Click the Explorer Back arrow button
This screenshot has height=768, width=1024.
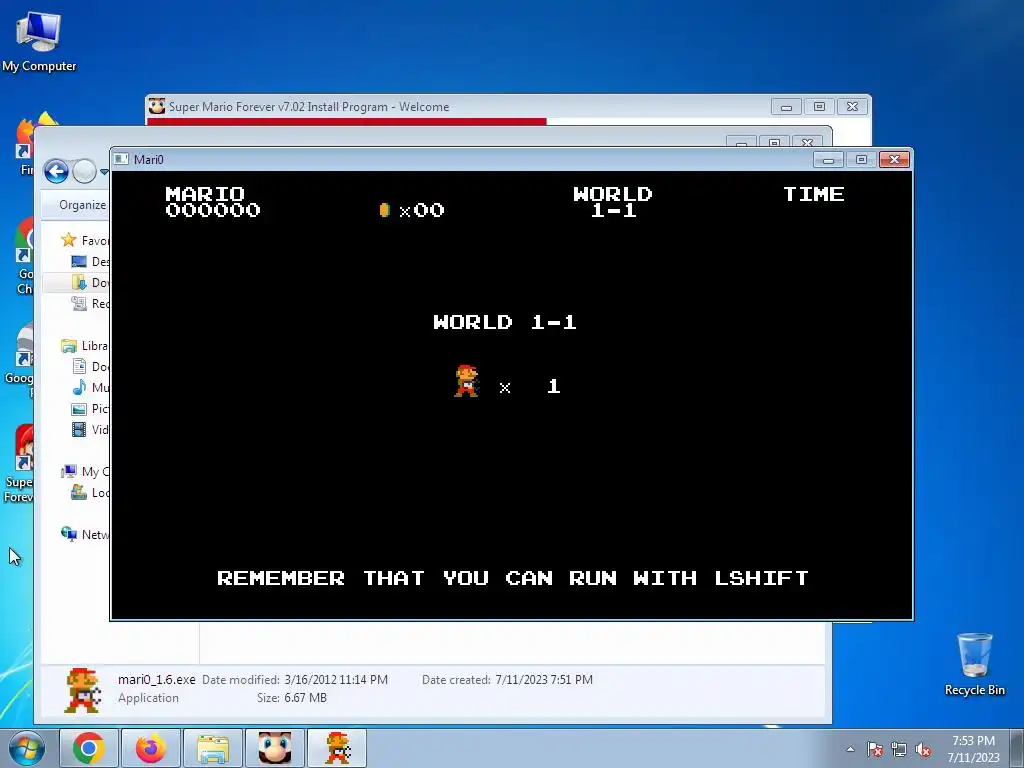point(56,172)
